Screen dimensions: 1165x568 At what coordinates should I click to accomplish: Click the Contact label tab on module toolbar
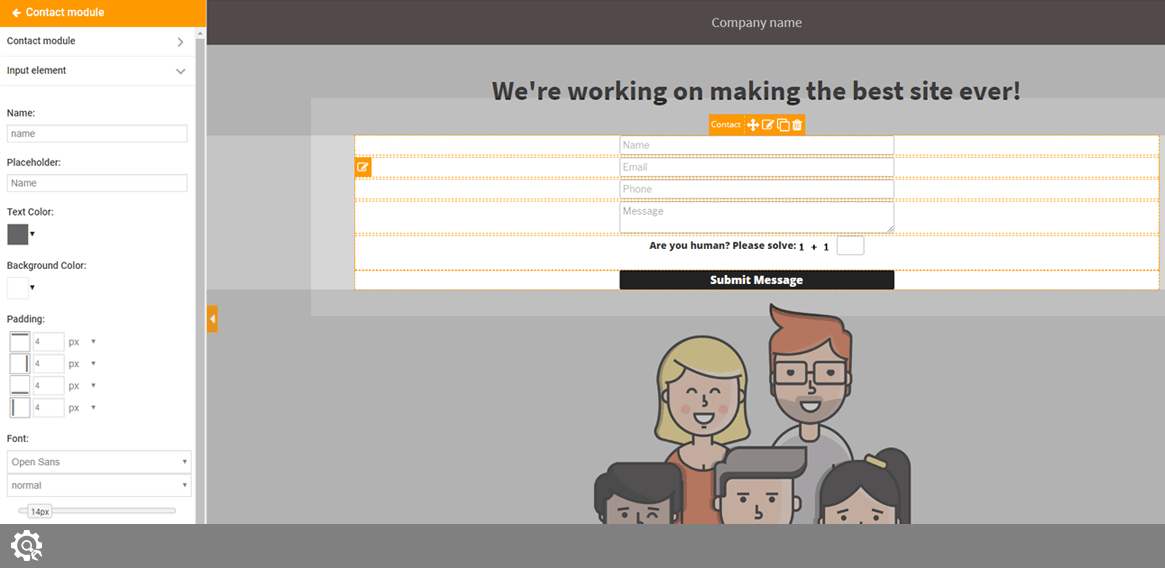(725, 125)
